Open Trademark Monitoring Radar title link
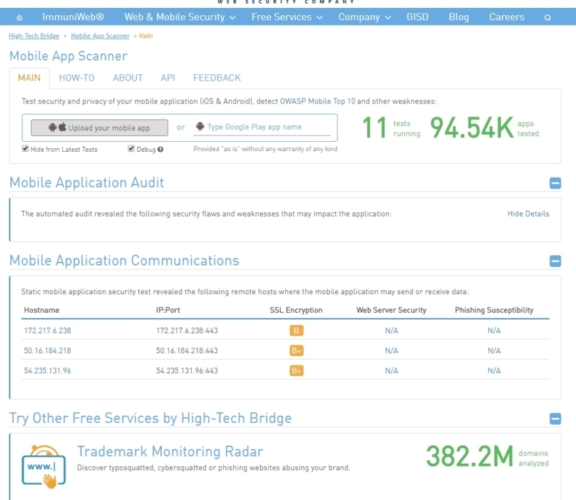Viewport: 576px width, 500px height. click(x=170, y=452)
